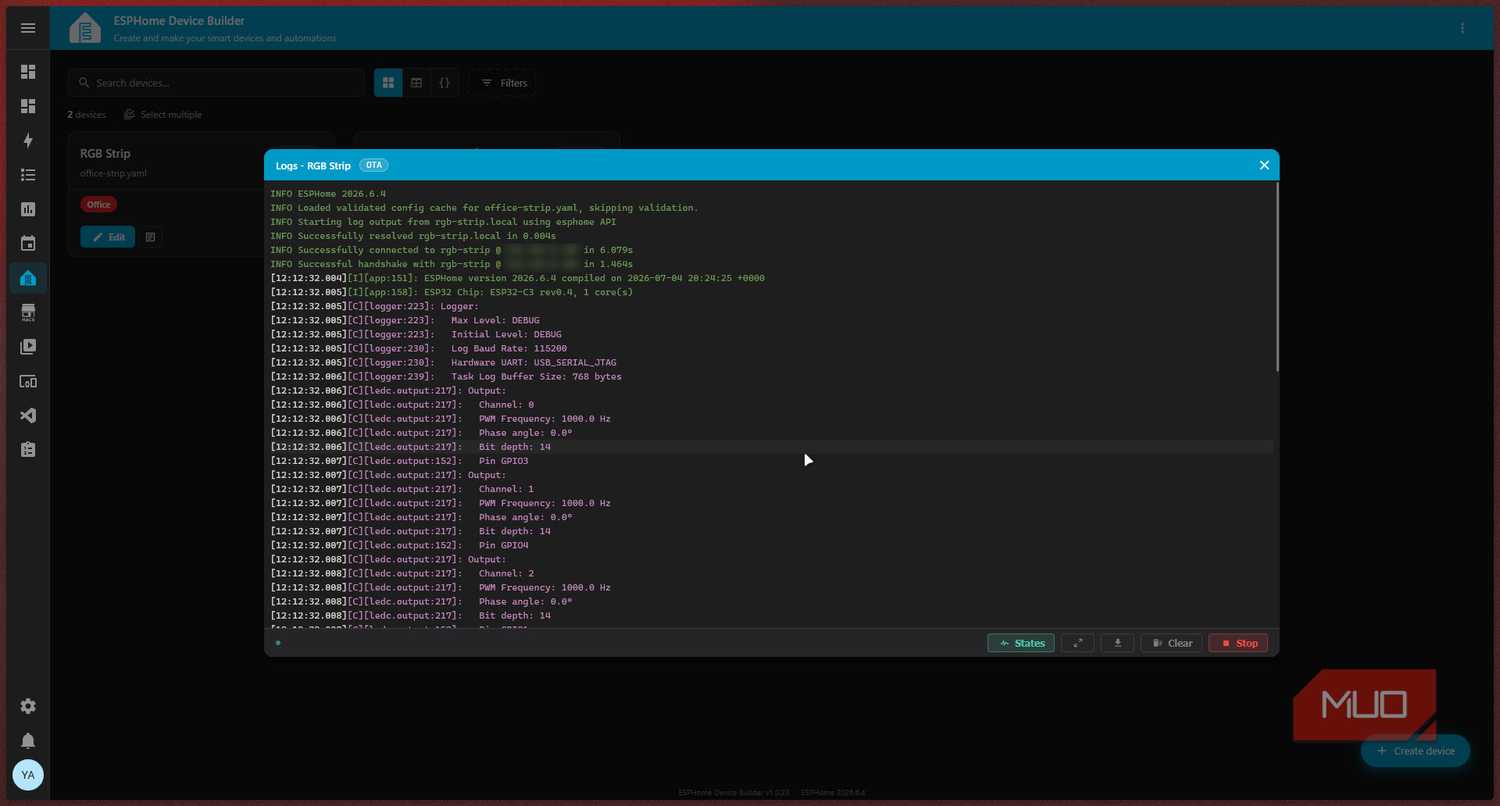The image size is (1500, 806).
Task: Click the Office tag on RGB Strip
Action: [98, 205]
